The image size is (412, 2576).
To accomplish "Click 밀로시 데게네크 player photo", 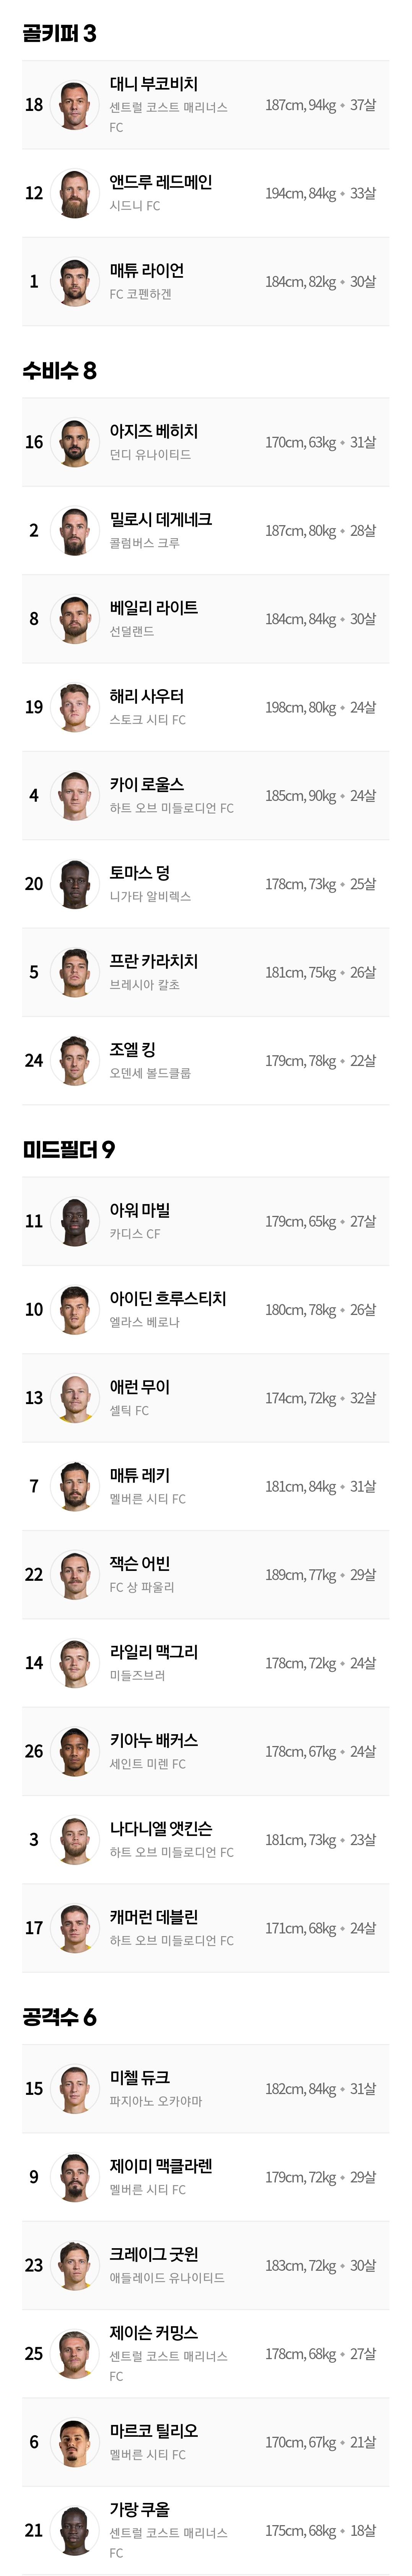I will point(74,531).
